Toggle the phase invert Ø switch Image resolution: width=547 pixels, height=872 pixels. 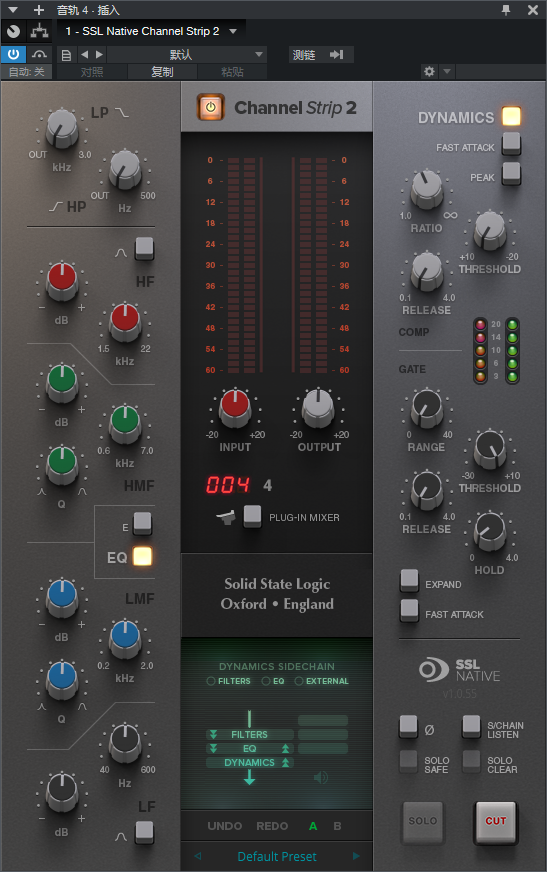click(x=409, y=726)
